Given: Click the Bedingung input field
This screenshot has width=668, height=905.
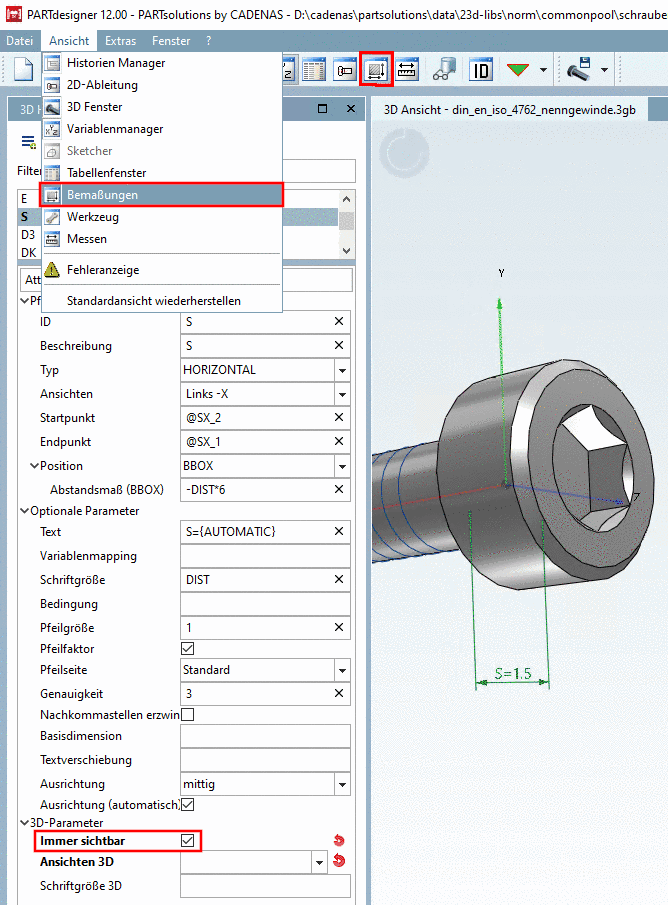Looking at the screenshot, I should [265, 604].
